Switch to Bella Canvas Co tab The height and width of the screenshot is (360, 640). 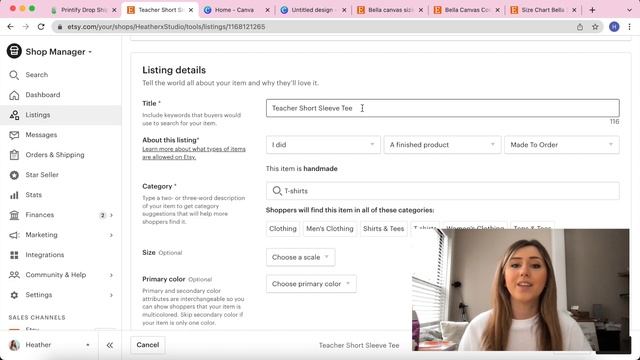click(x=467, y=10)
